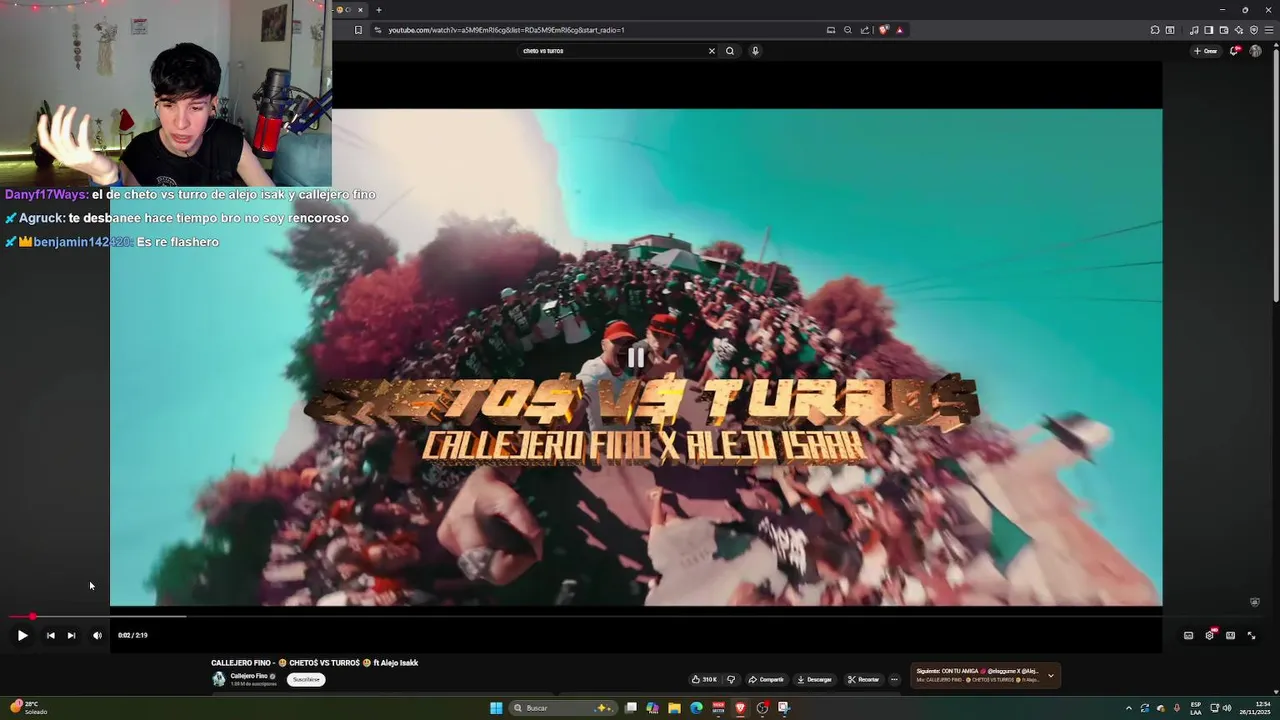Viewport: 1280px width, 720px height.
Task: Open the browser main menu hamburger icon
Action: point(1267,30)
